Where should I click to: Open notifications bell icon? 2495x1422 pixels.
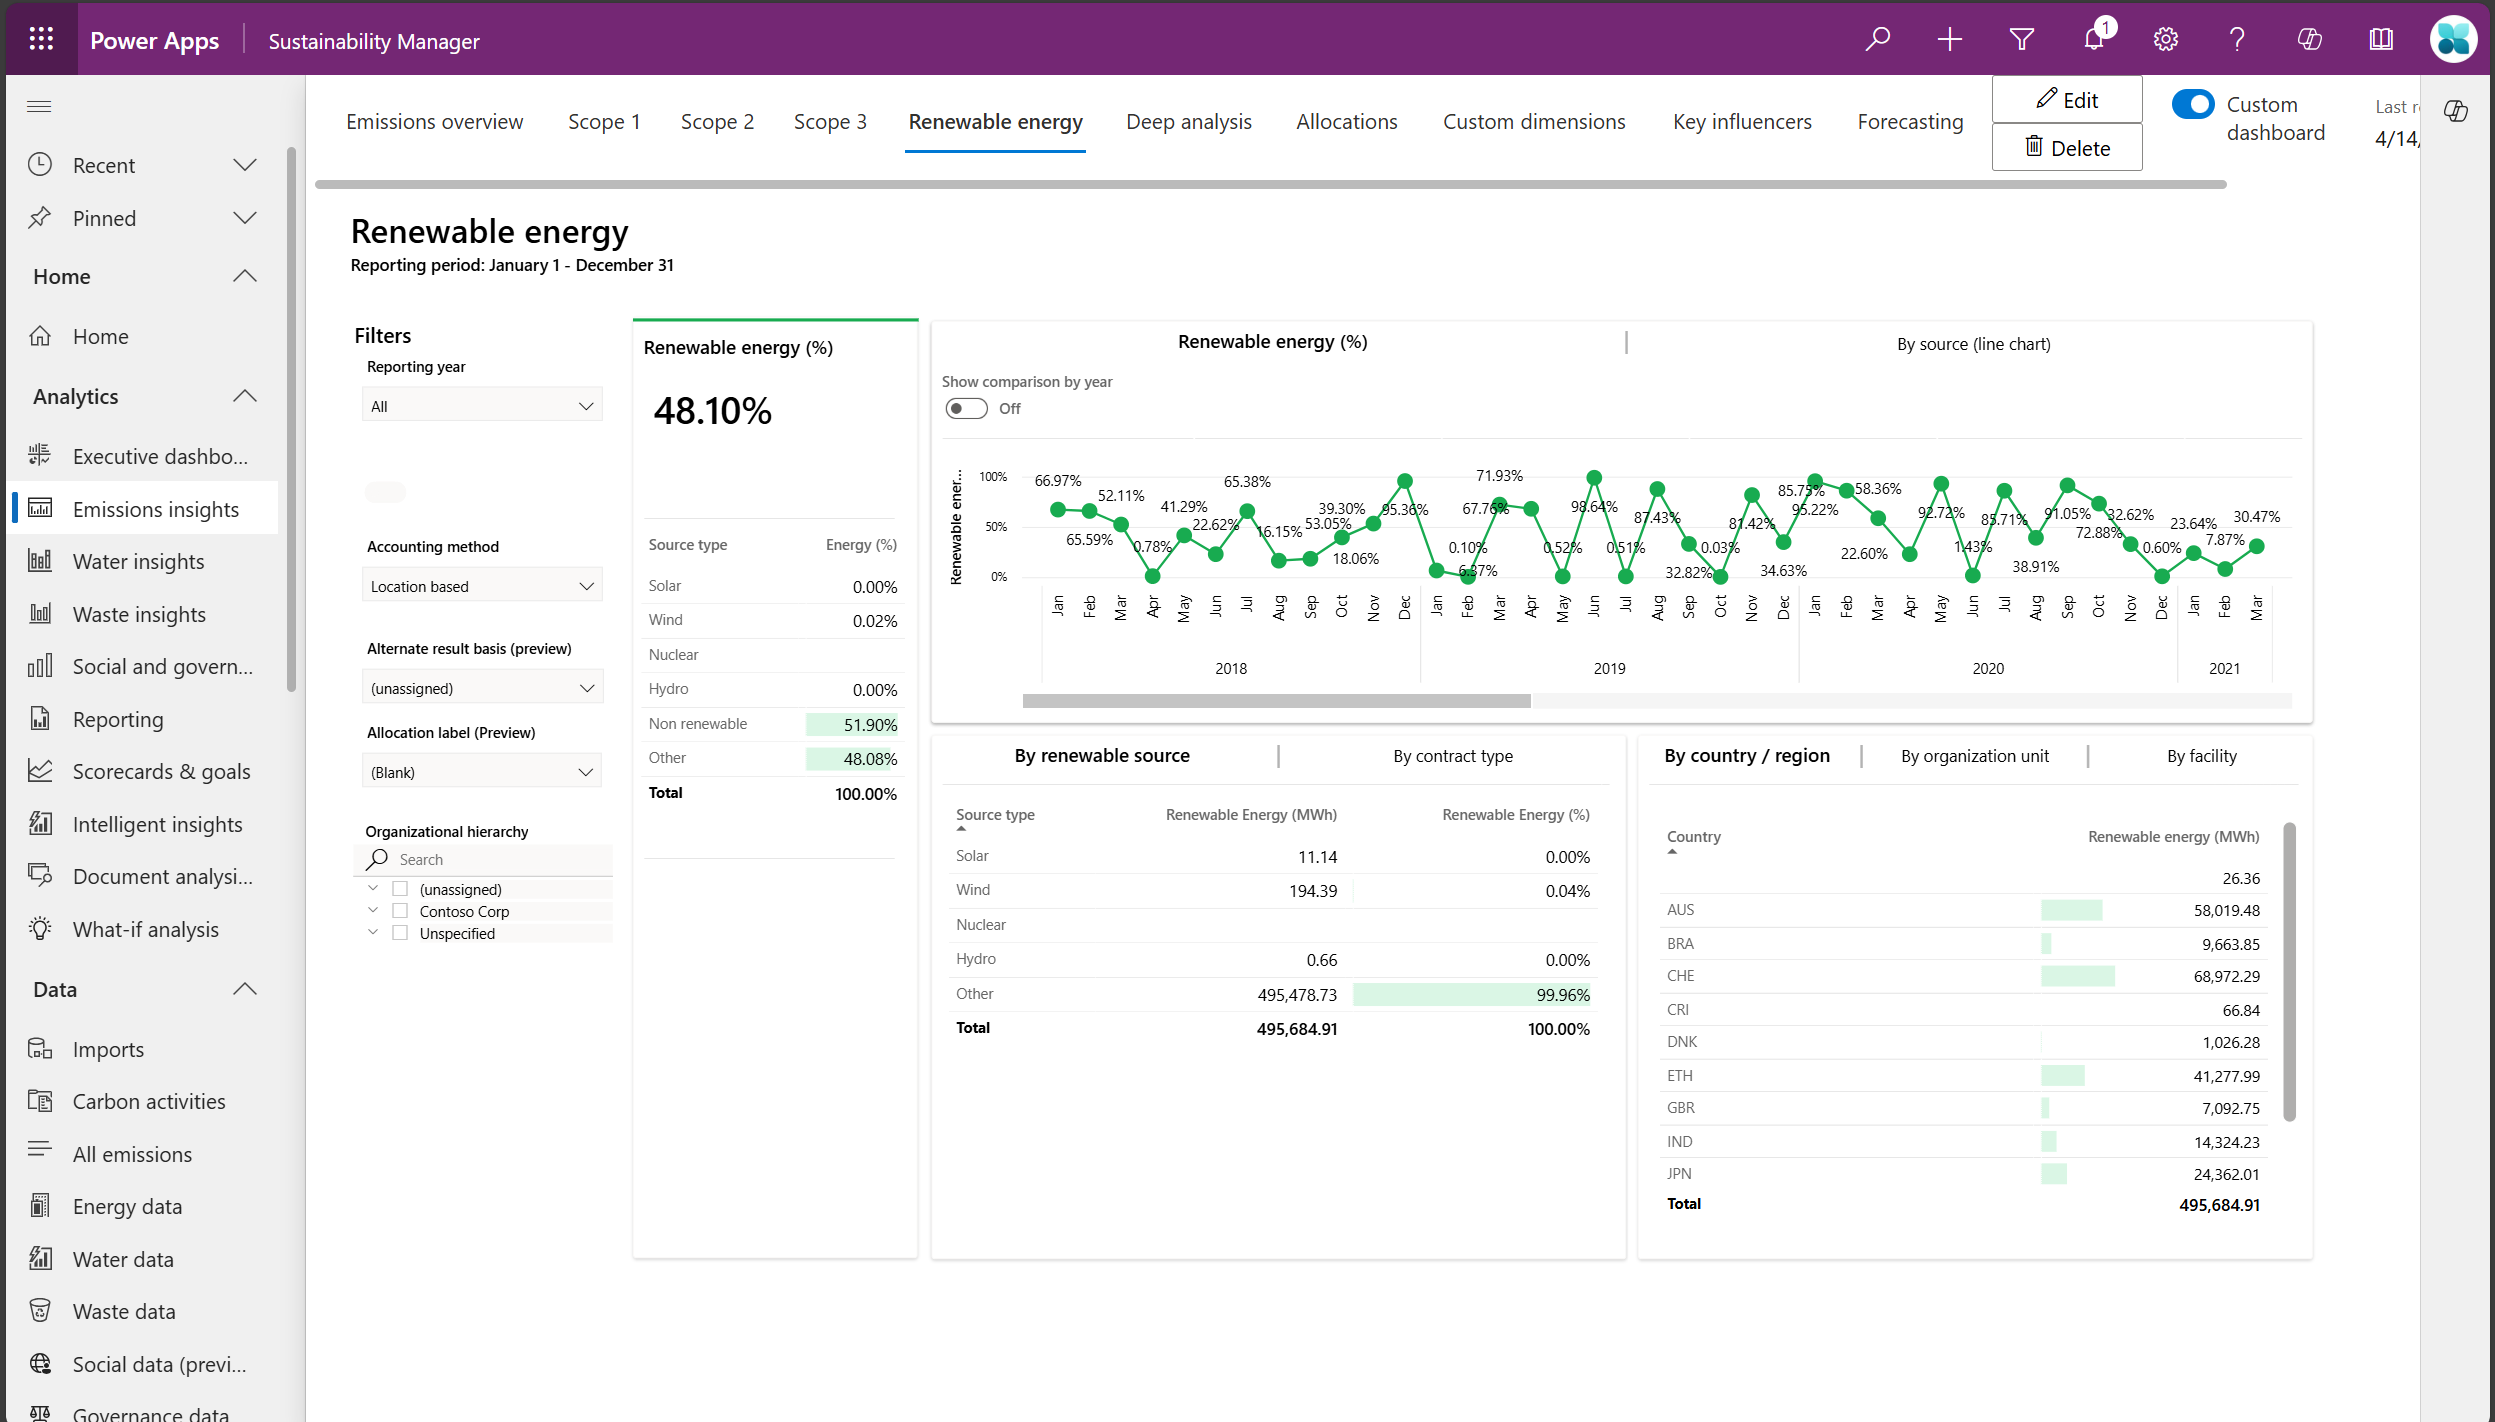tap(2094, 40)
